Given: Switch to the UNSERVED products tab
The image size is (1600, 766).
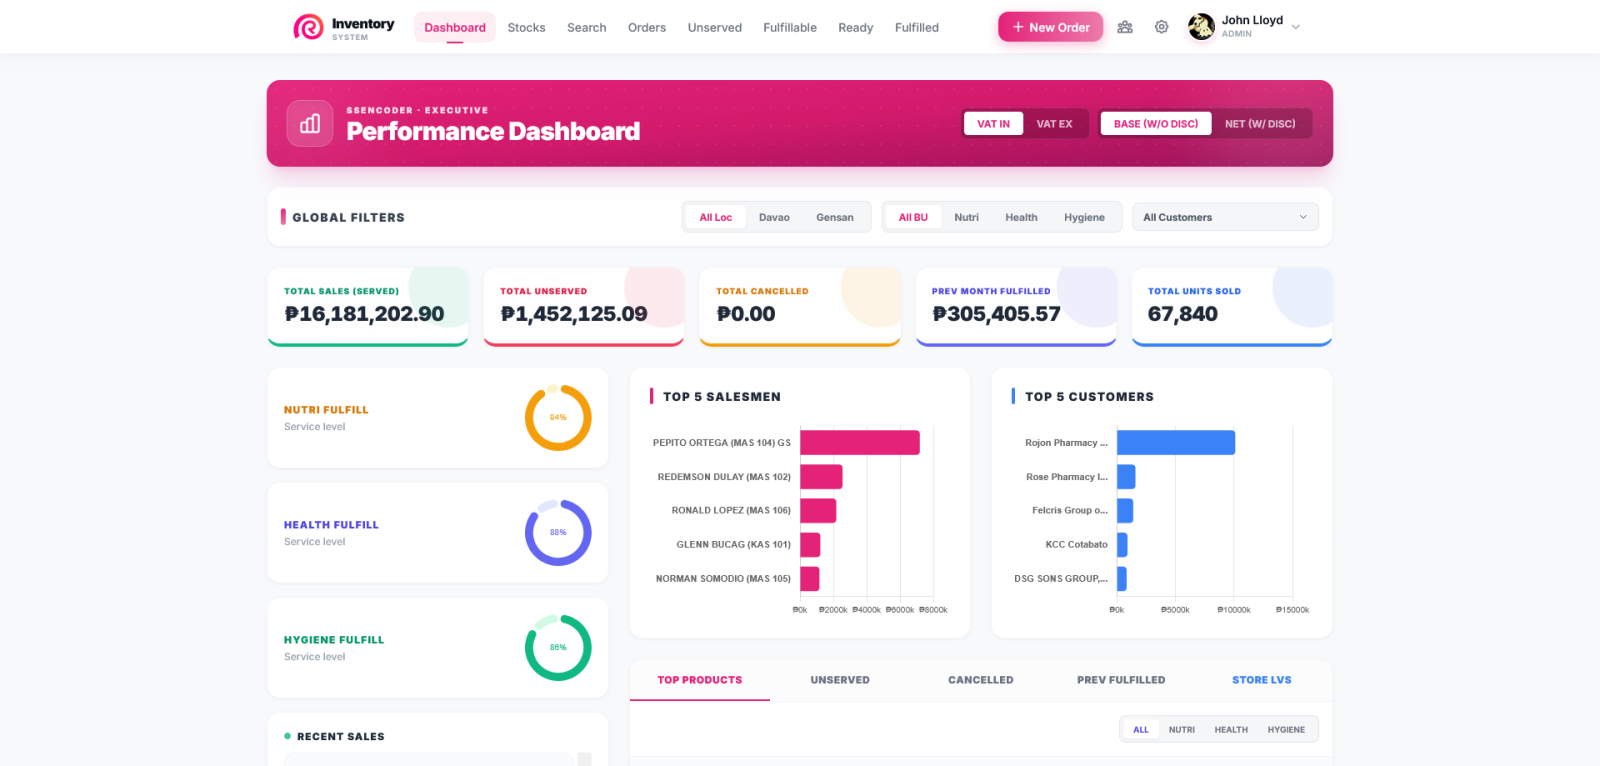Looking at the screenshot, I should [x=840, y=680].
